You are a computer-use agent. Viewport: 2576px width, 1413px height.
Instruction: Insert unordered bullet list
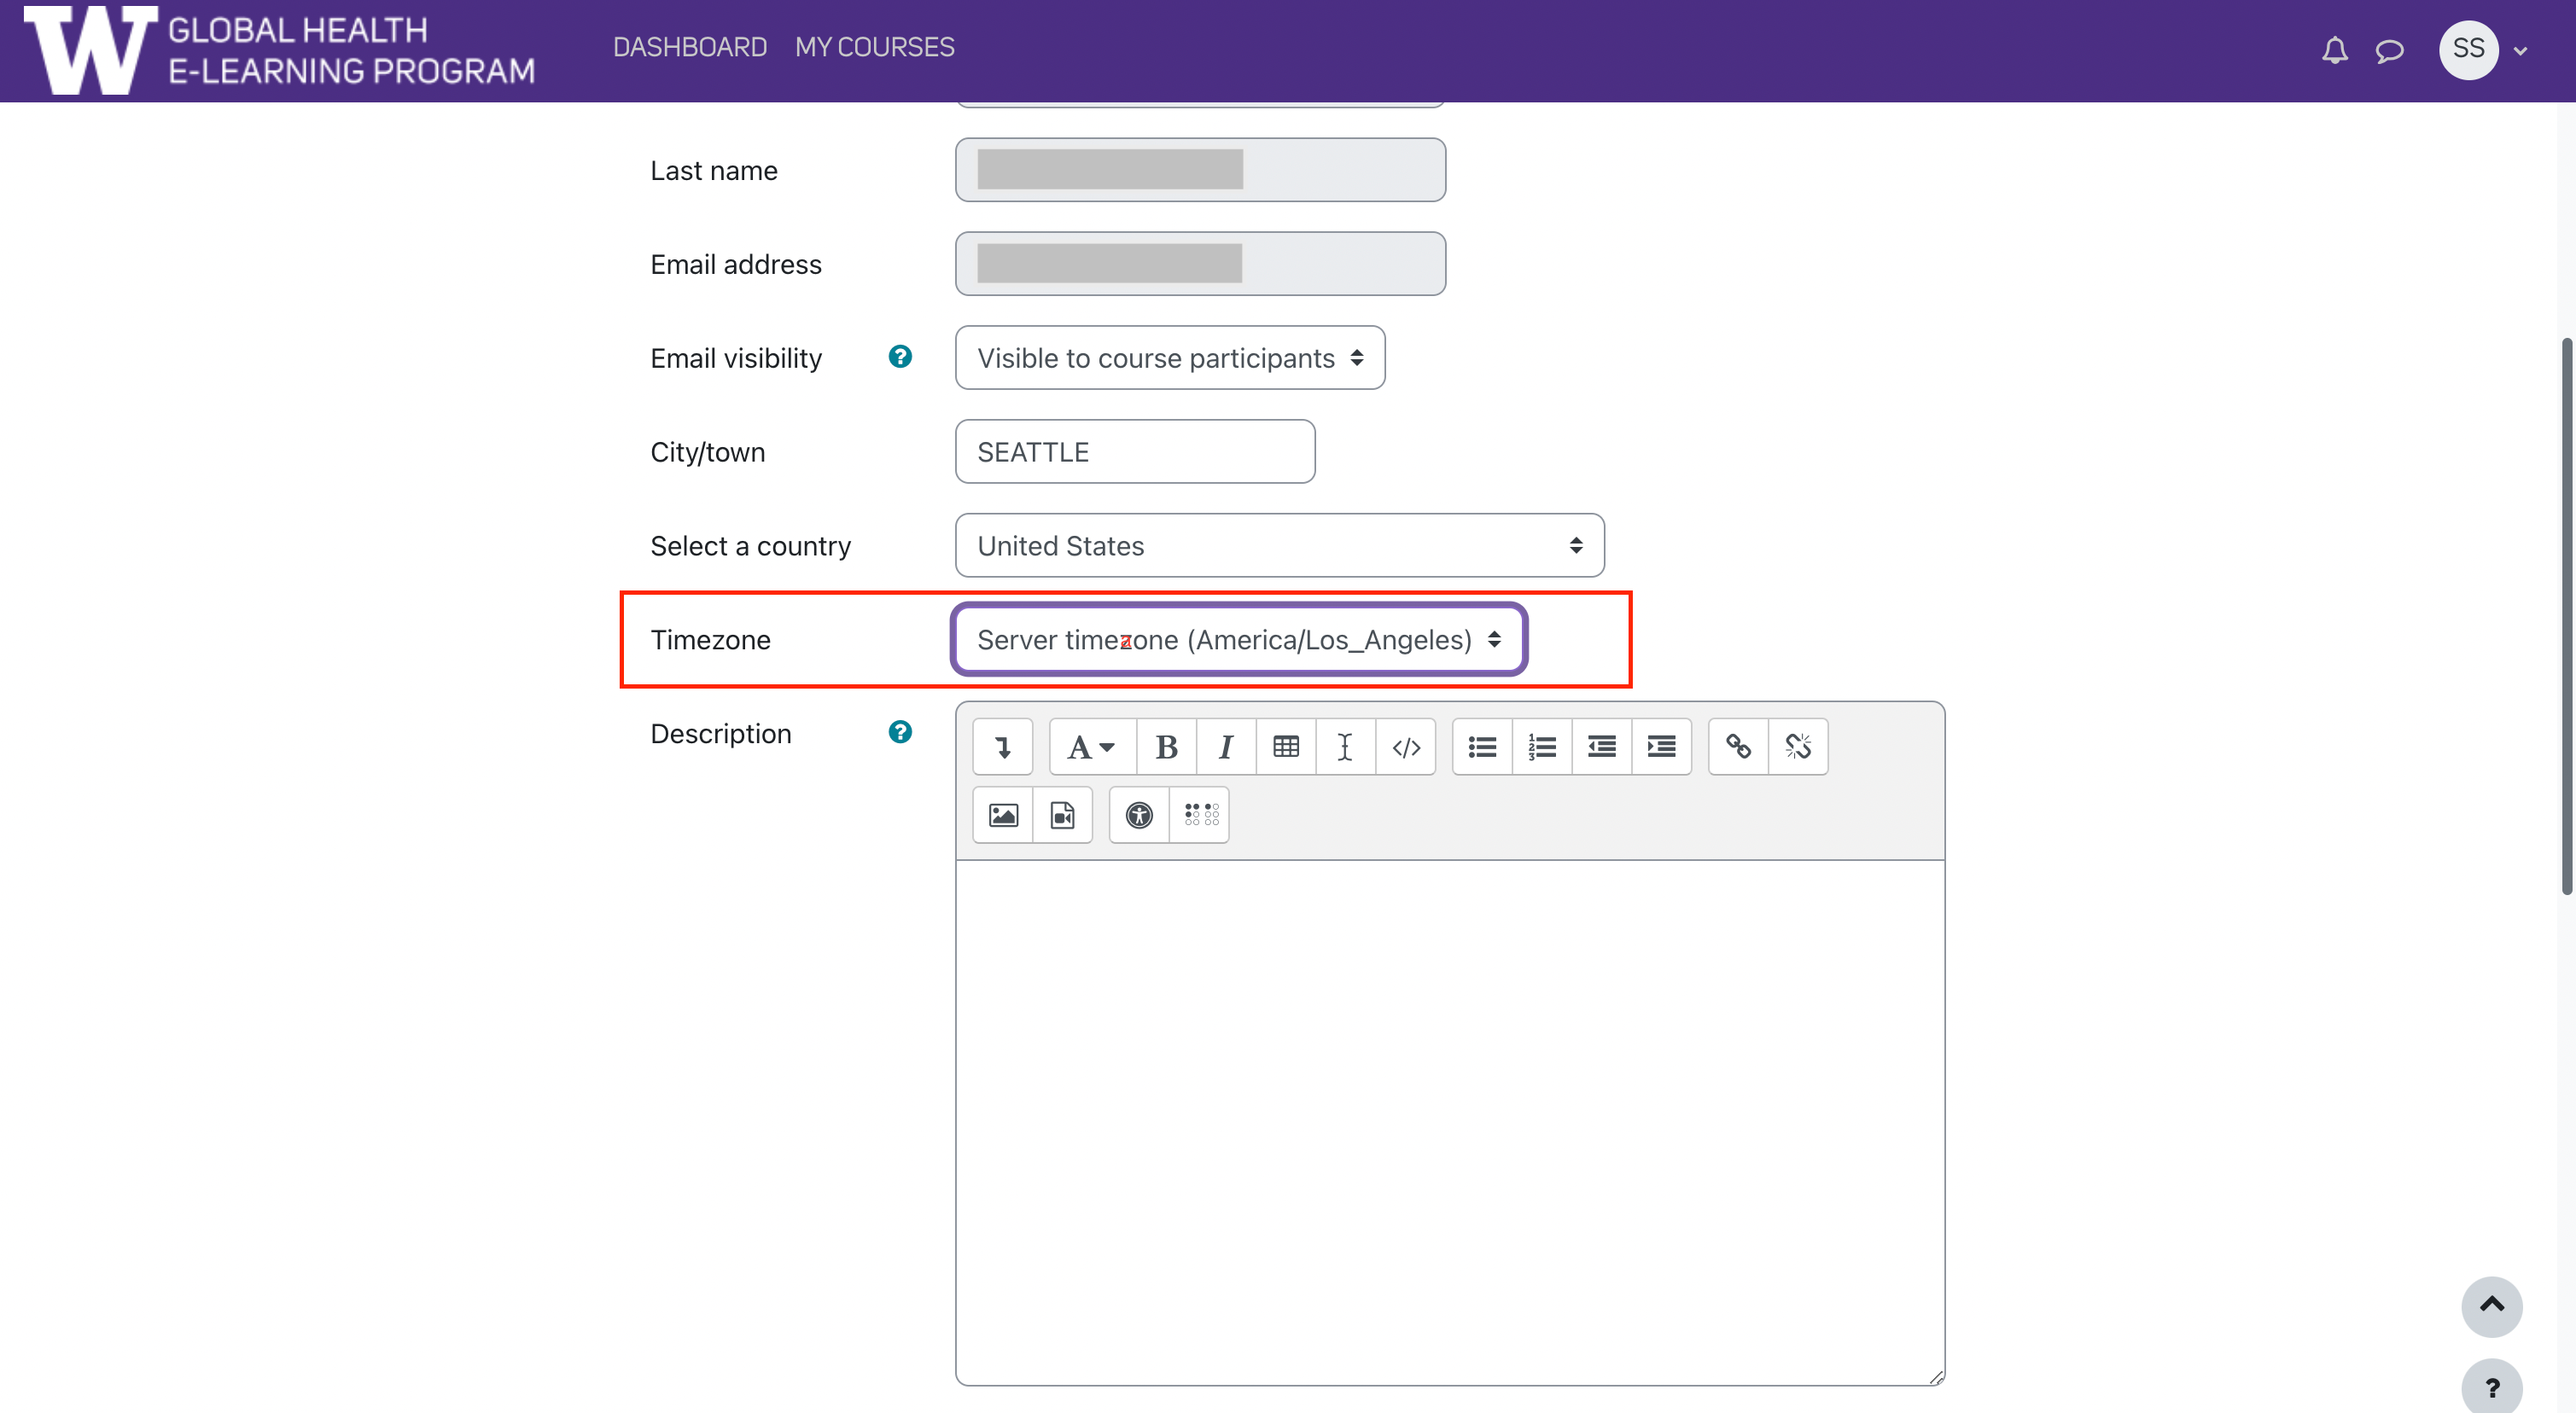pyautogui.click(x=1482, y=747)
